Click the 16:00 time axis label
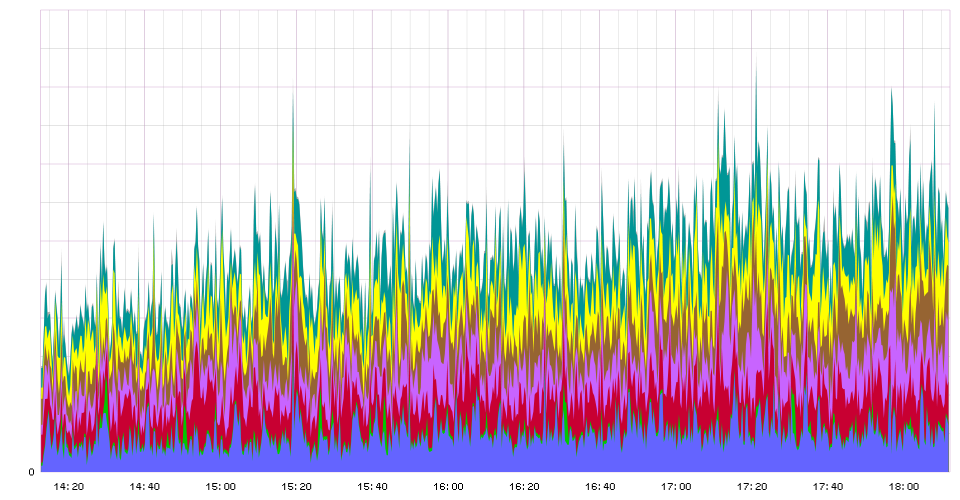This screenshot has height=500, width=960. 448,487
